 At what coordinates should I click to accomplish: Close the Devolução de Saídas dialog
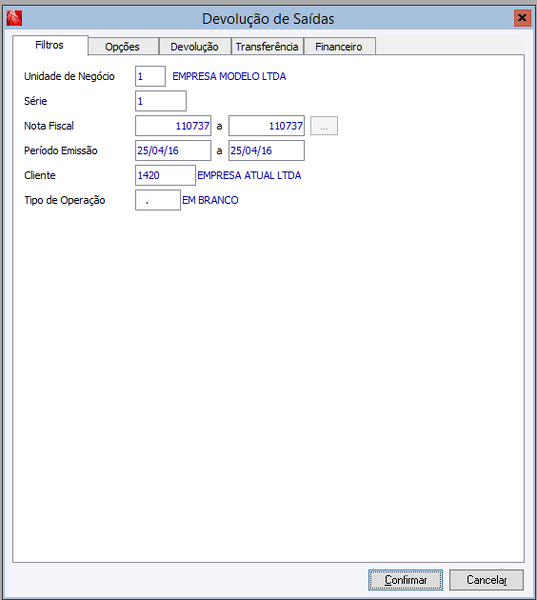point(522,18)
